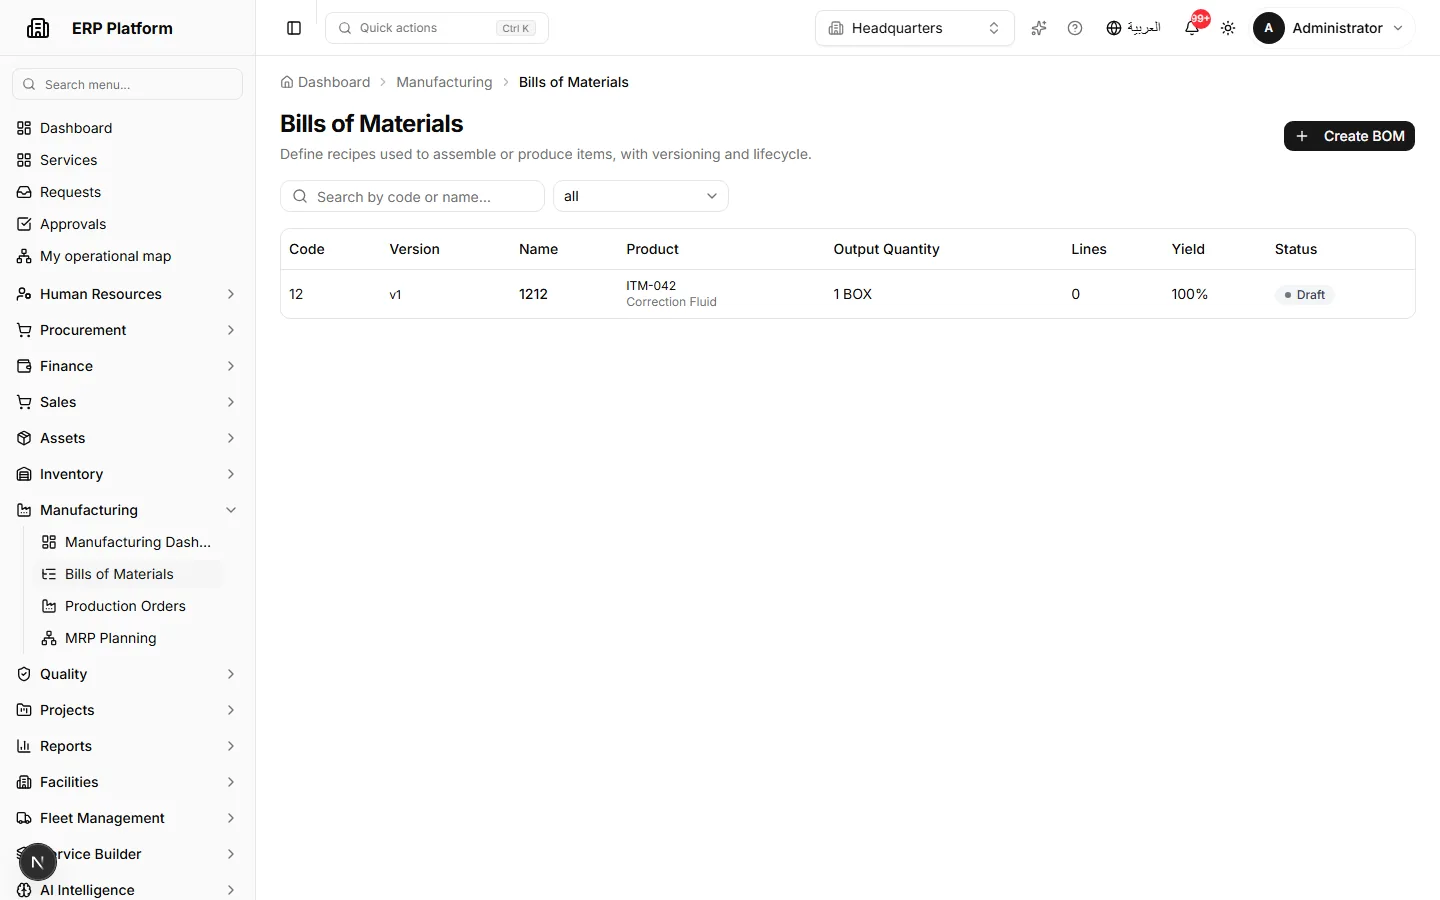Click the ERP Platform logo icon
The height and width of the screenshot is (900, 1440).
click(38, 28)
